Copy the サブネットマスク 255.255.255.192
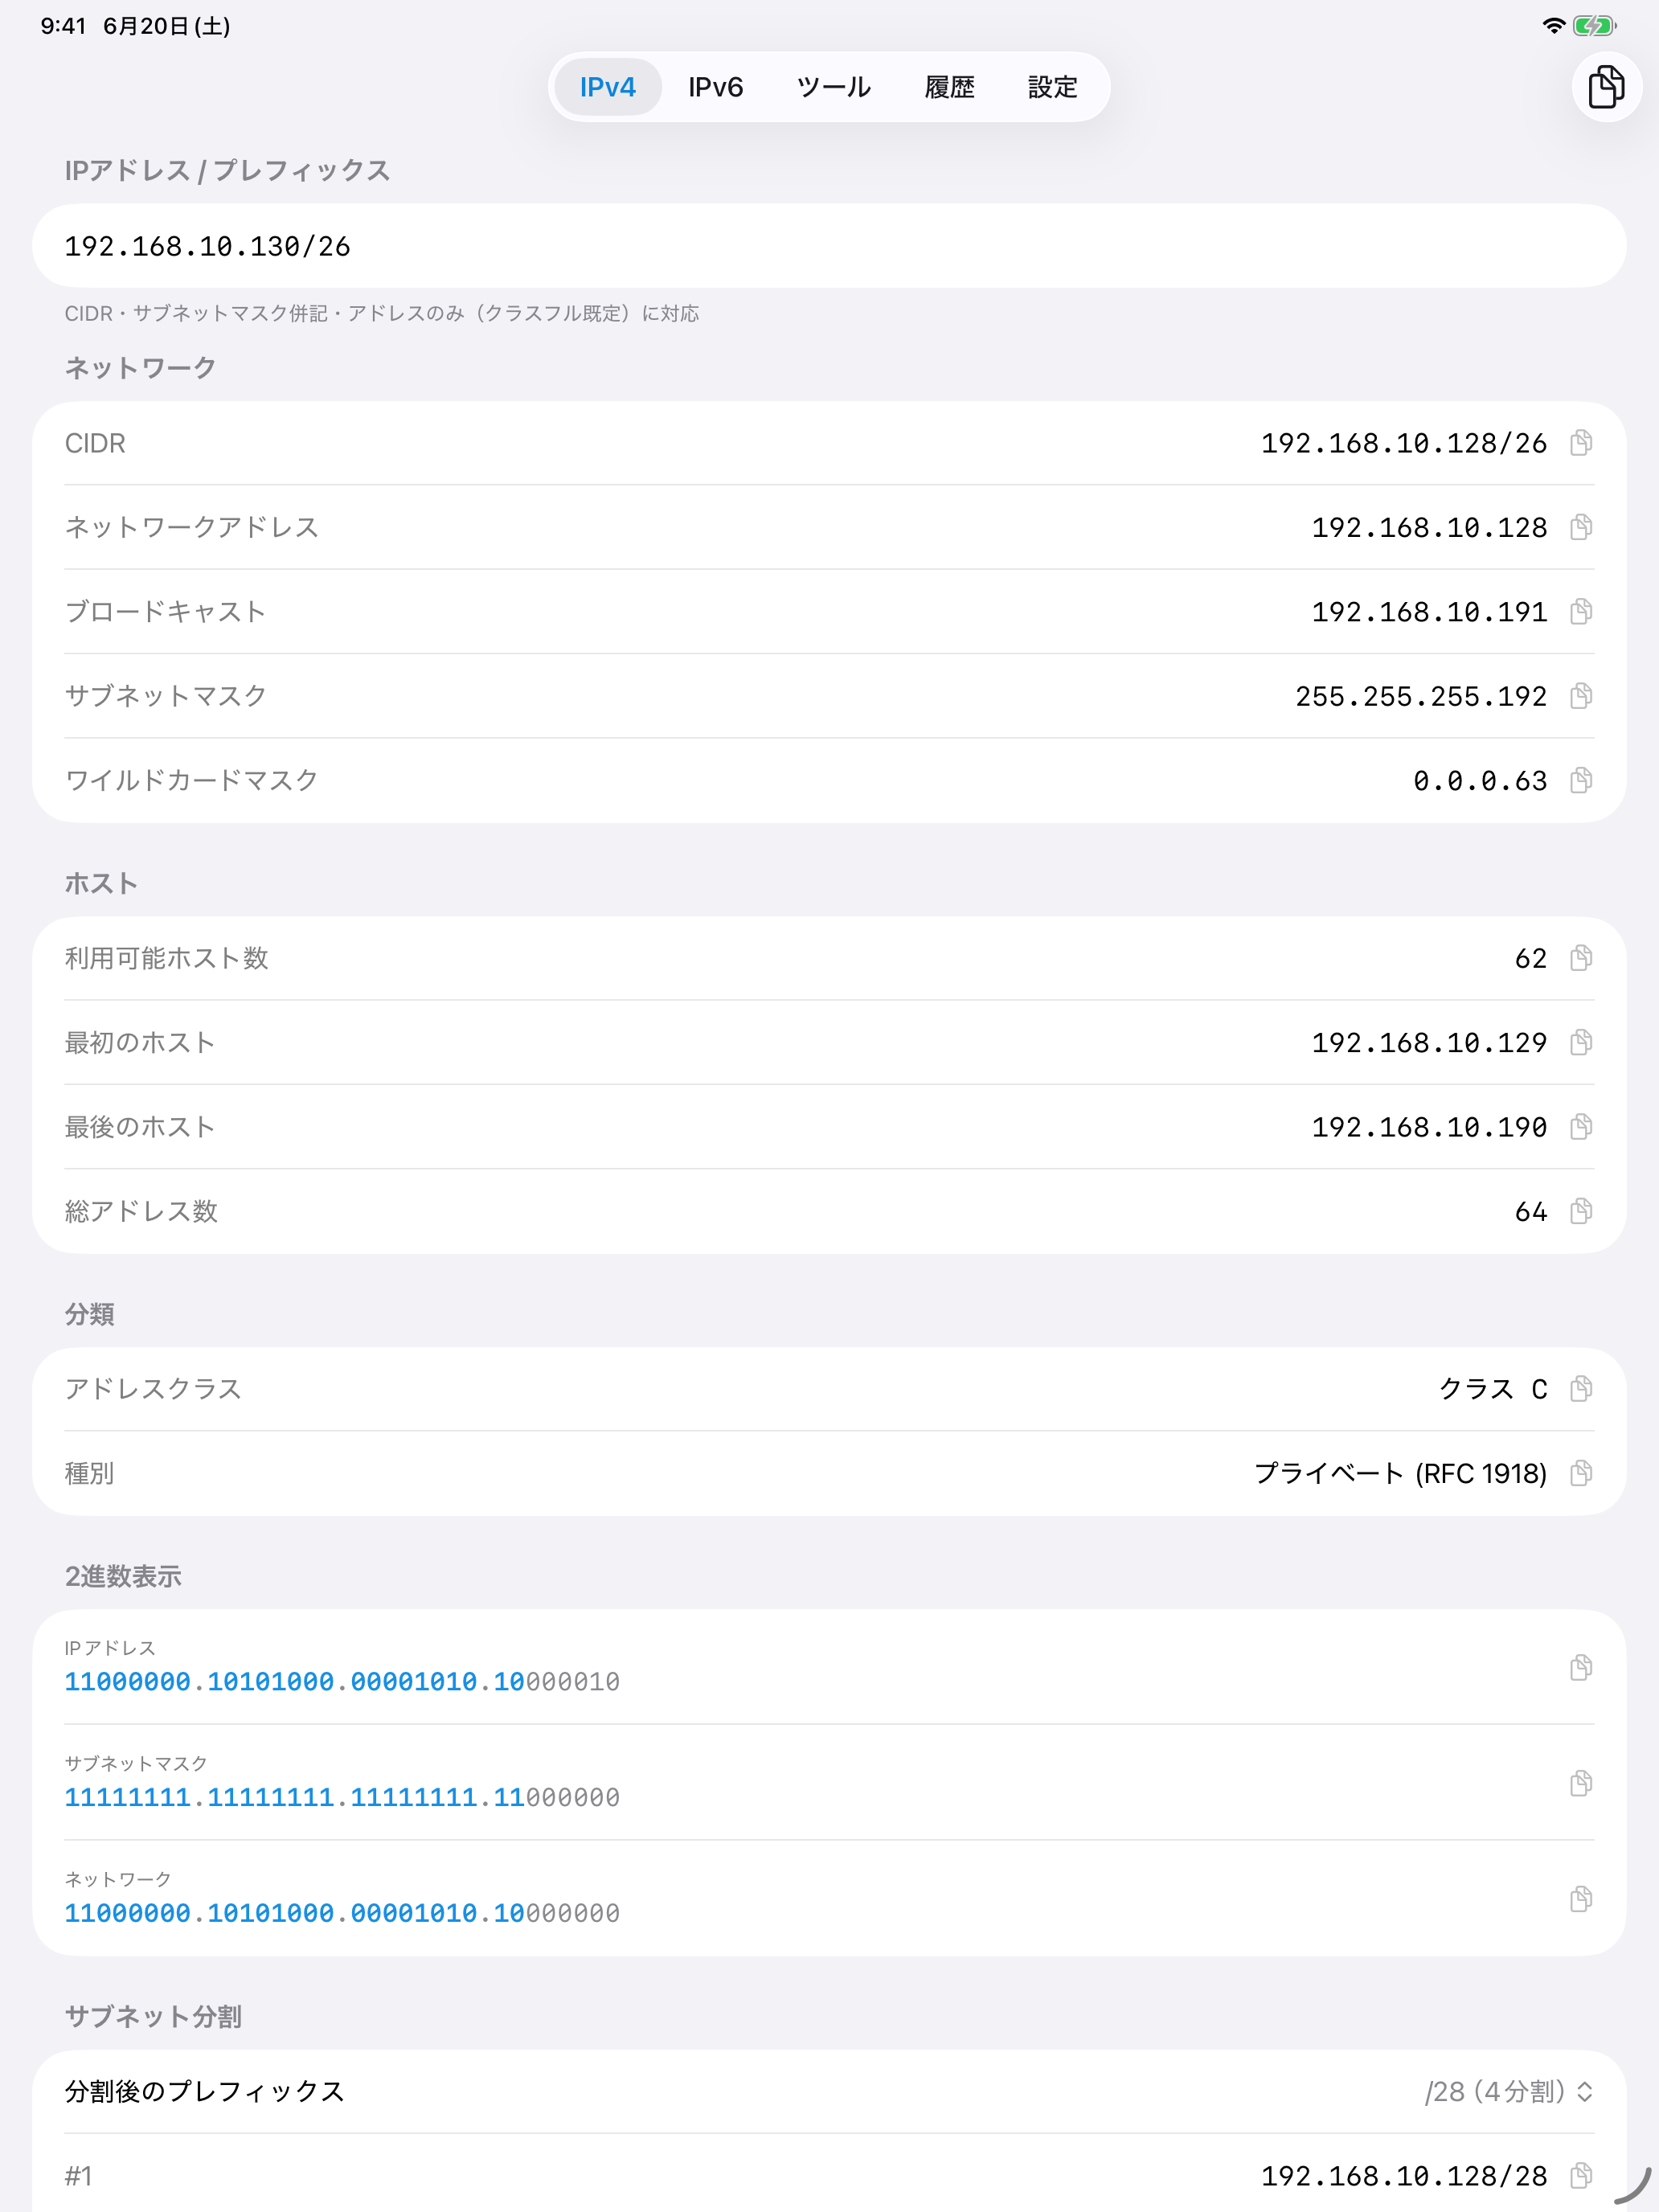Viewport: 1659px width, 2212px height. tap(1580, 696)
